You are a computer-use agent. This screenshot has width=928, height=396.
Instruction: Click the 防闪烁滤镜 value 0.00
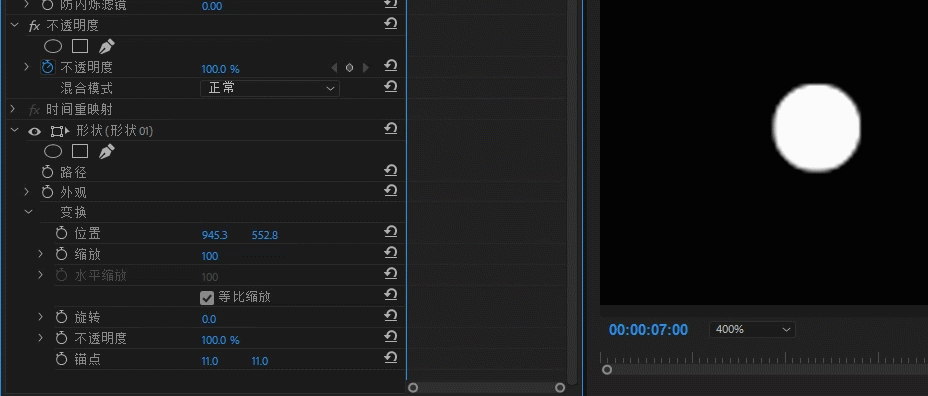tap(212, 7)
